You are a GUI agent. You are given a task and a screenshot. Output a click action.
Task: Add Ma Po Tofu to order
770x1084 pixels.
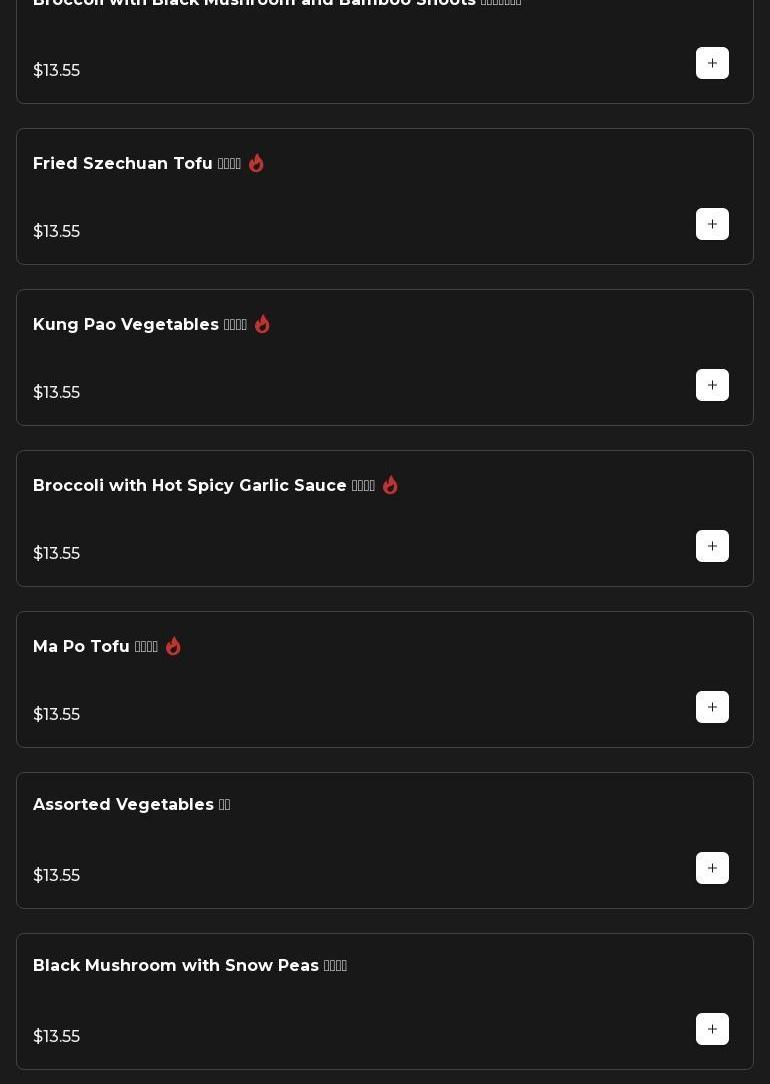click(x=712, y=707)
